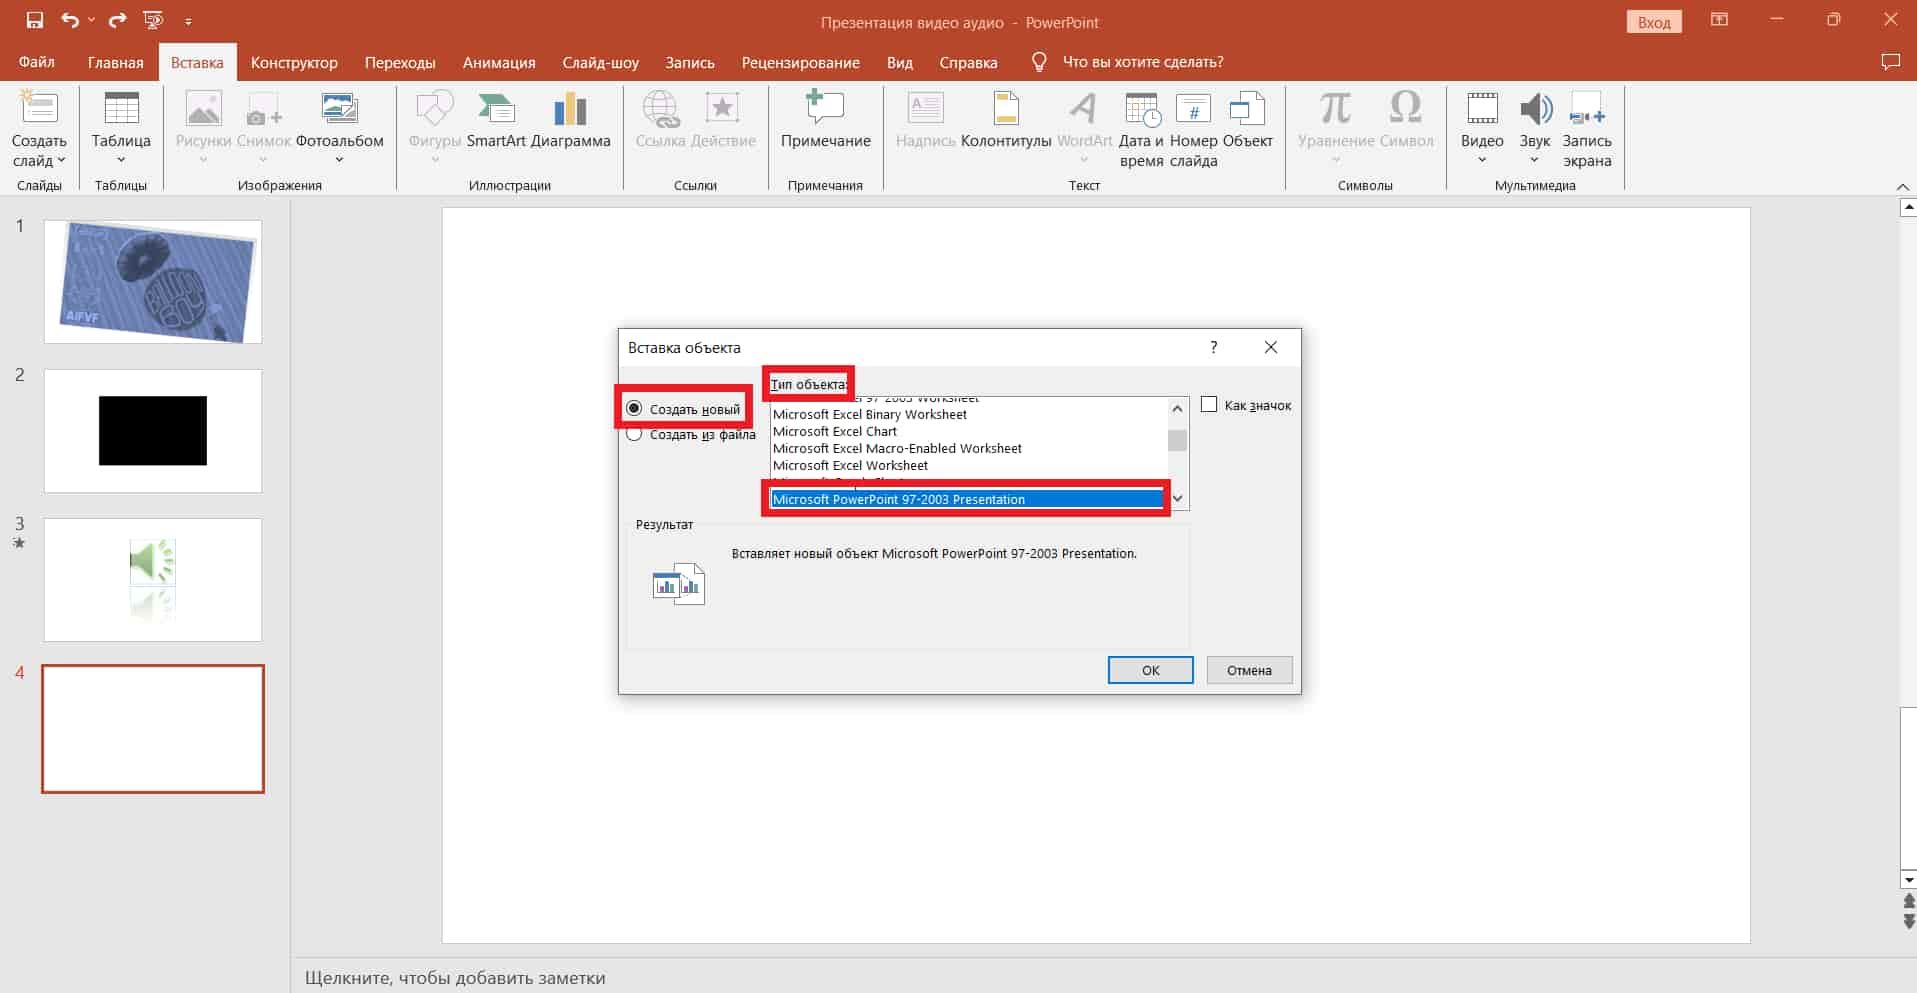Image resolution: width=1917 pixels, height=993 pixels.
Task: Switch to the Анимация tab
Action: pyautogui.click(x=499, y=62)
